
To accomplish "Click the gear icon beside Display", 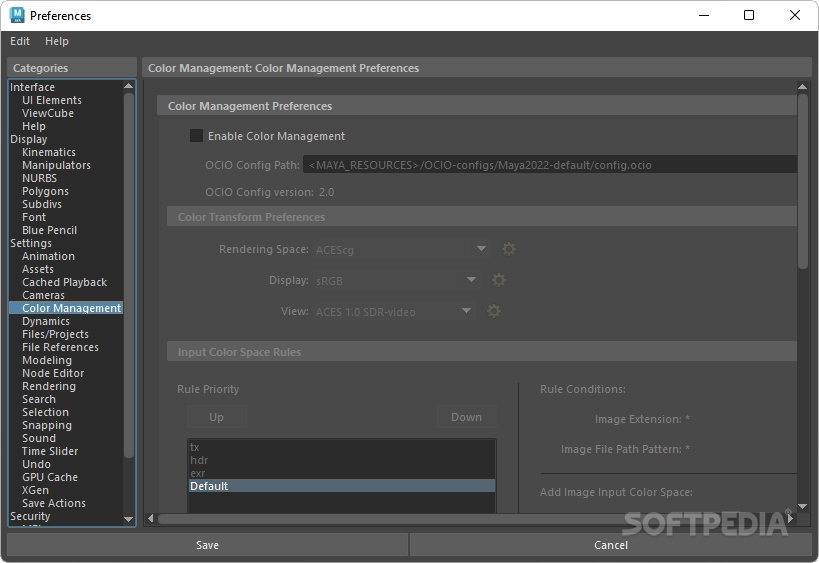I will pyautogui.click(x=499, y=280).
